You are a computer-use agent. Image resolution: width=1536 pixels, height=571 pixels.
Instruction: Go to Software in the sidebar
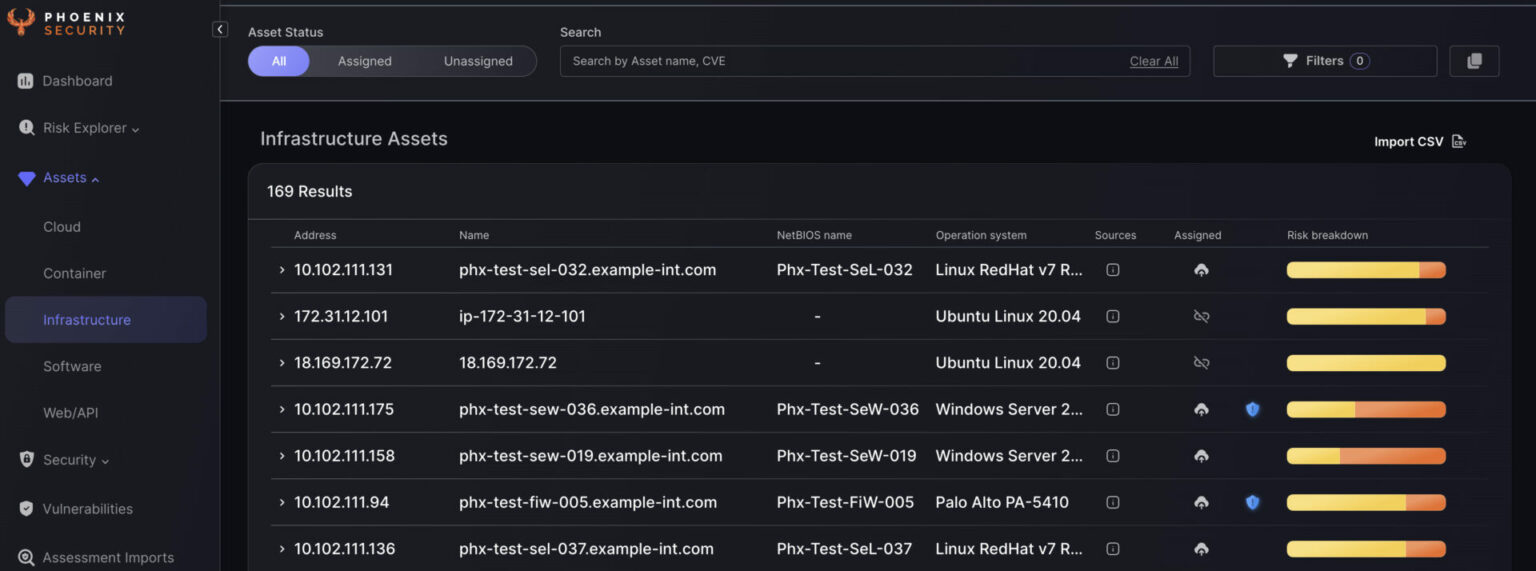click(72, 366)
